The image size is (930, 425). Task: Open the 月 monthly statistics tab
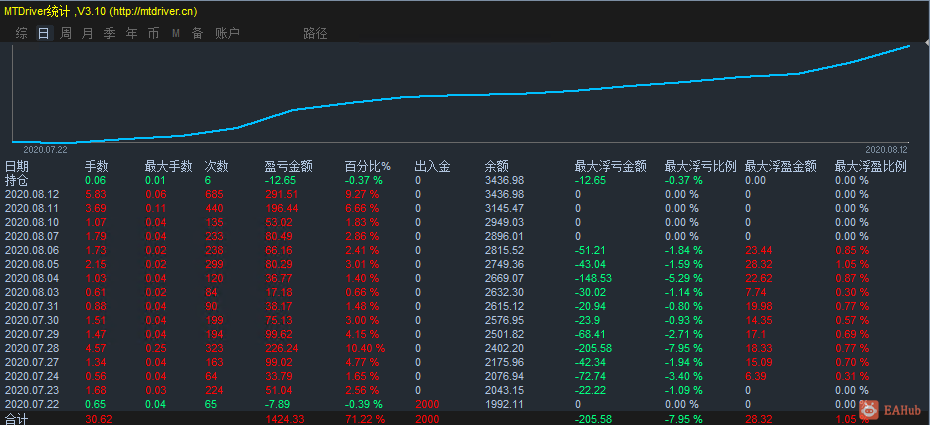click(x=88, y=34)
